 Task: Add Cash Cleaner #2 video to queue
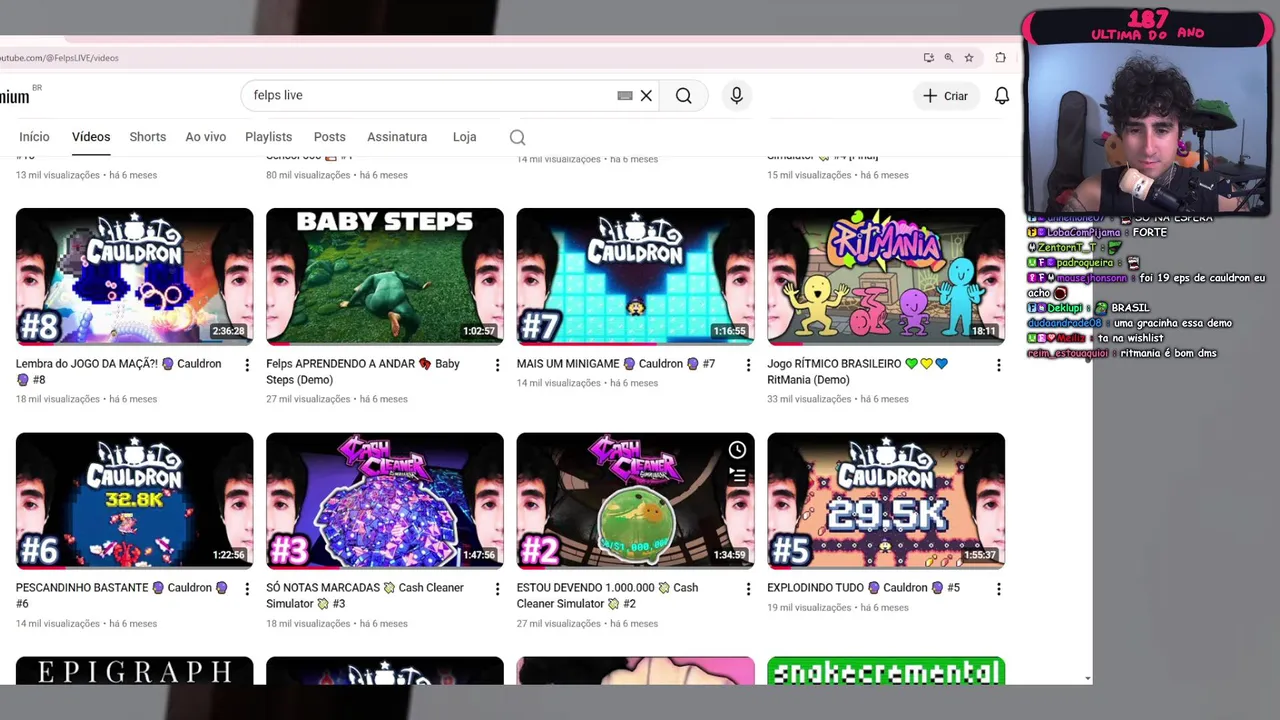(x=737, y=476)
